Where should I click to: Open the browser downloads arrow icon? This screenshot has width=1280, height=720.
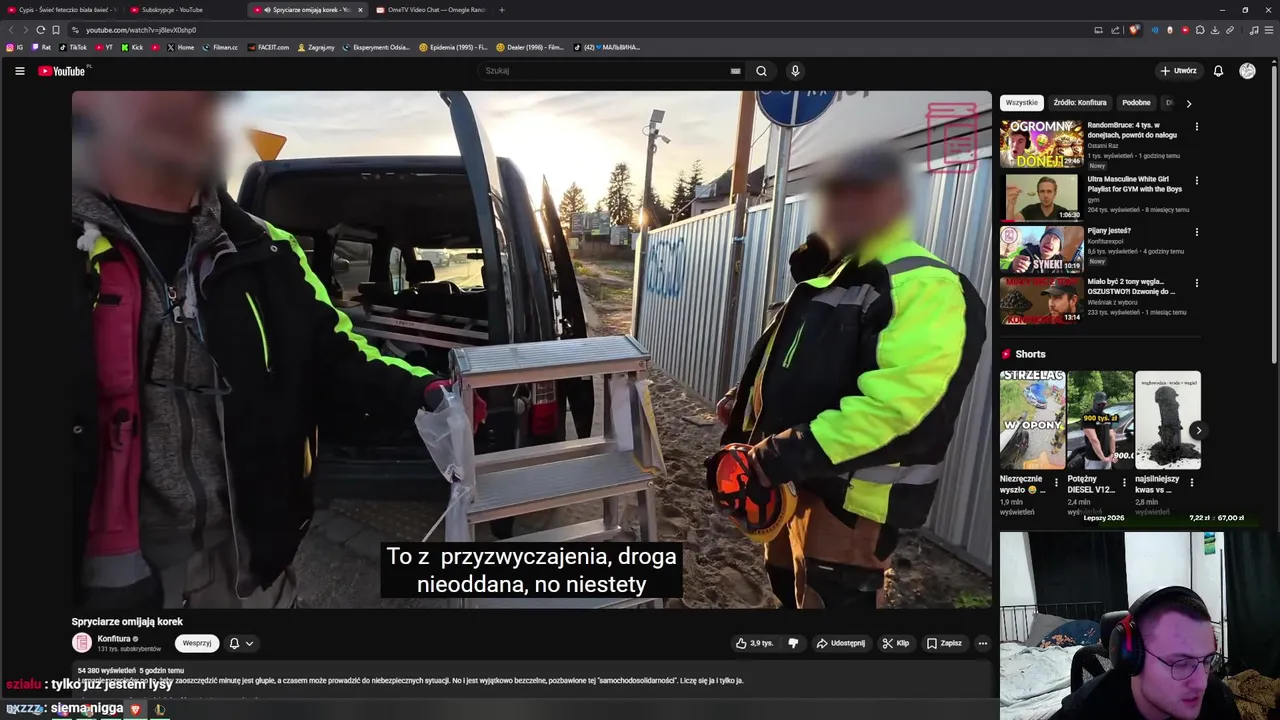click(1215, 30)
